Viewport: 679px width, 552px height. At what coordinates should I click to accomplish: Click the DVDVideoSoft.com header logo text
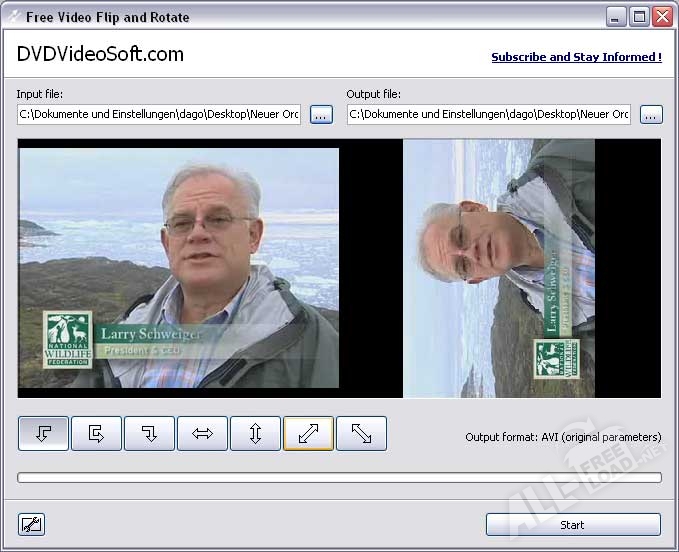point(100,54)
